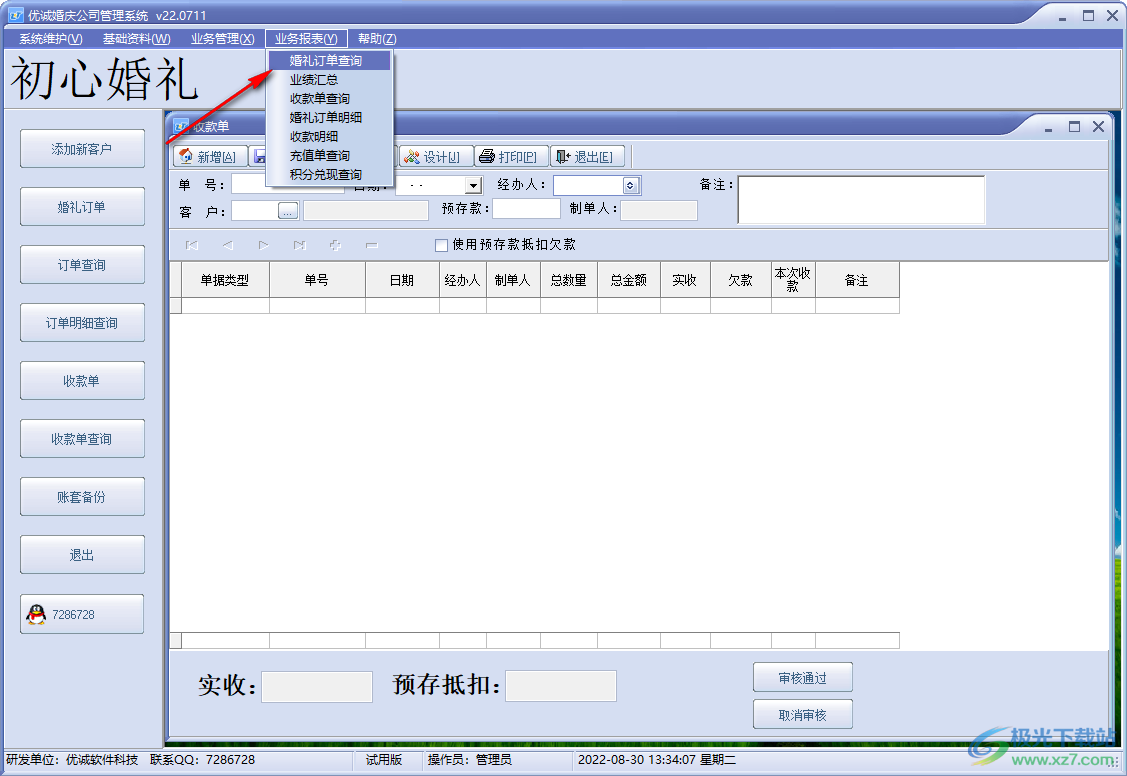Click the 收款单查询 sidebar button
The image size is (1127, 776).
click(82, 439)
